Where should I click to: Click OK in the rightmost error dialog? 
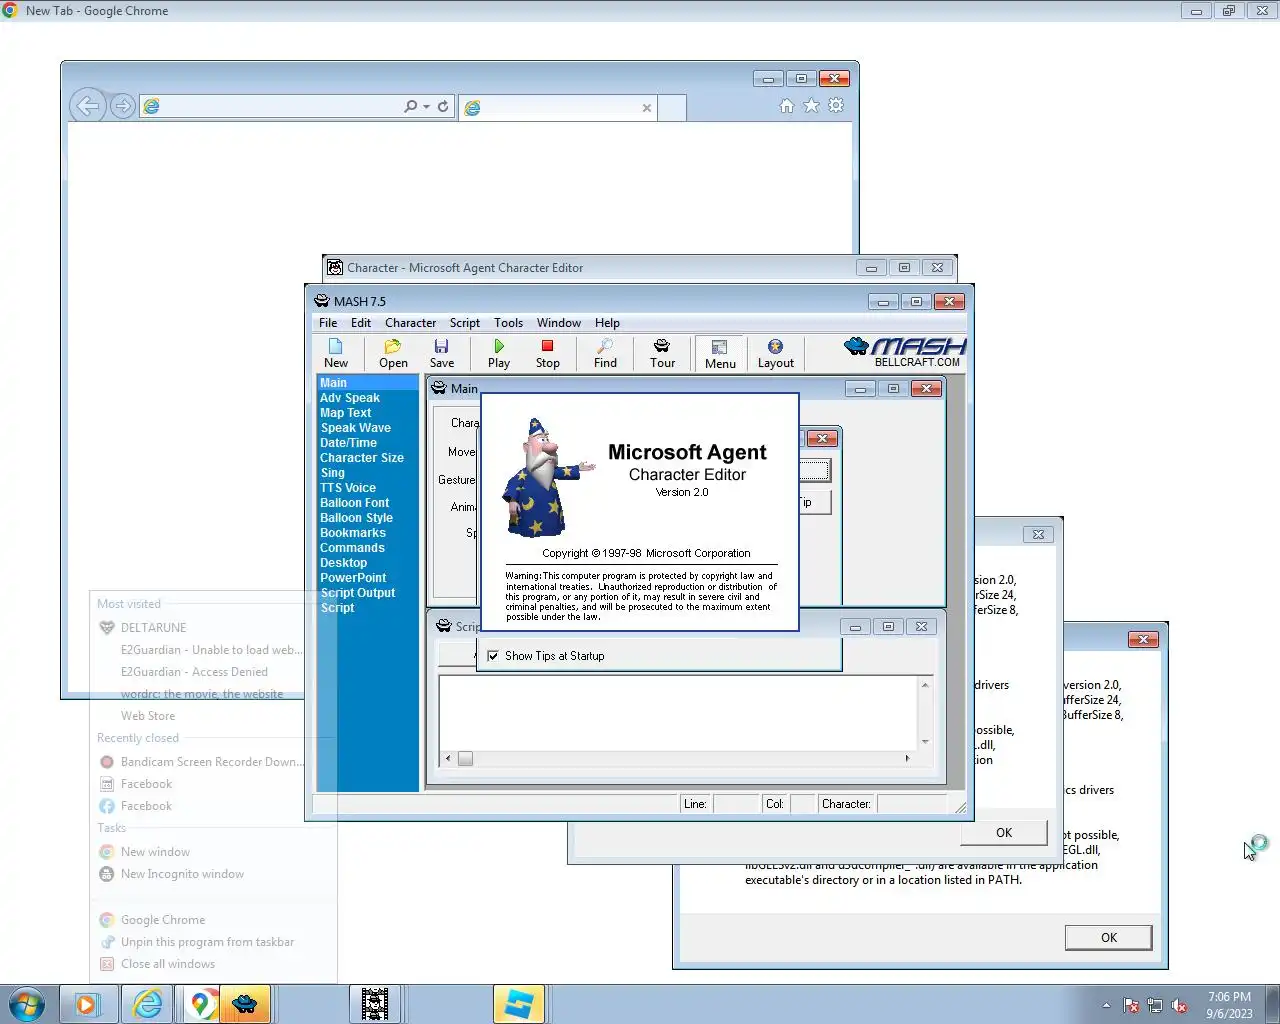1108,938
